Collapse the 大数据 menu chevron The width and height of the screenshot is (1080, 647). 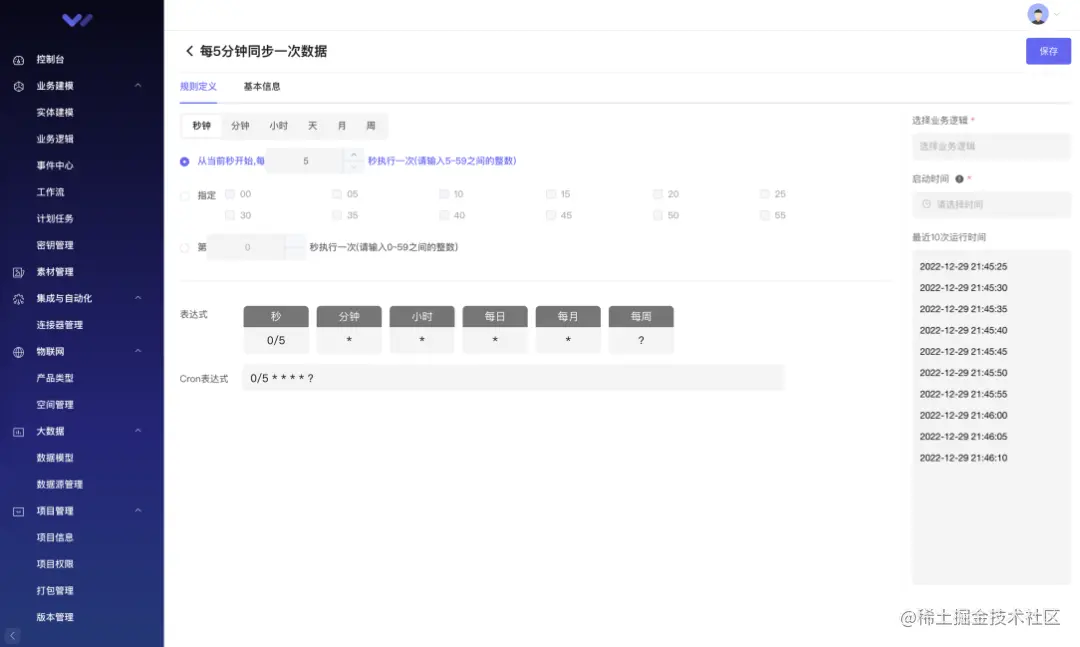tap(138, 431)
